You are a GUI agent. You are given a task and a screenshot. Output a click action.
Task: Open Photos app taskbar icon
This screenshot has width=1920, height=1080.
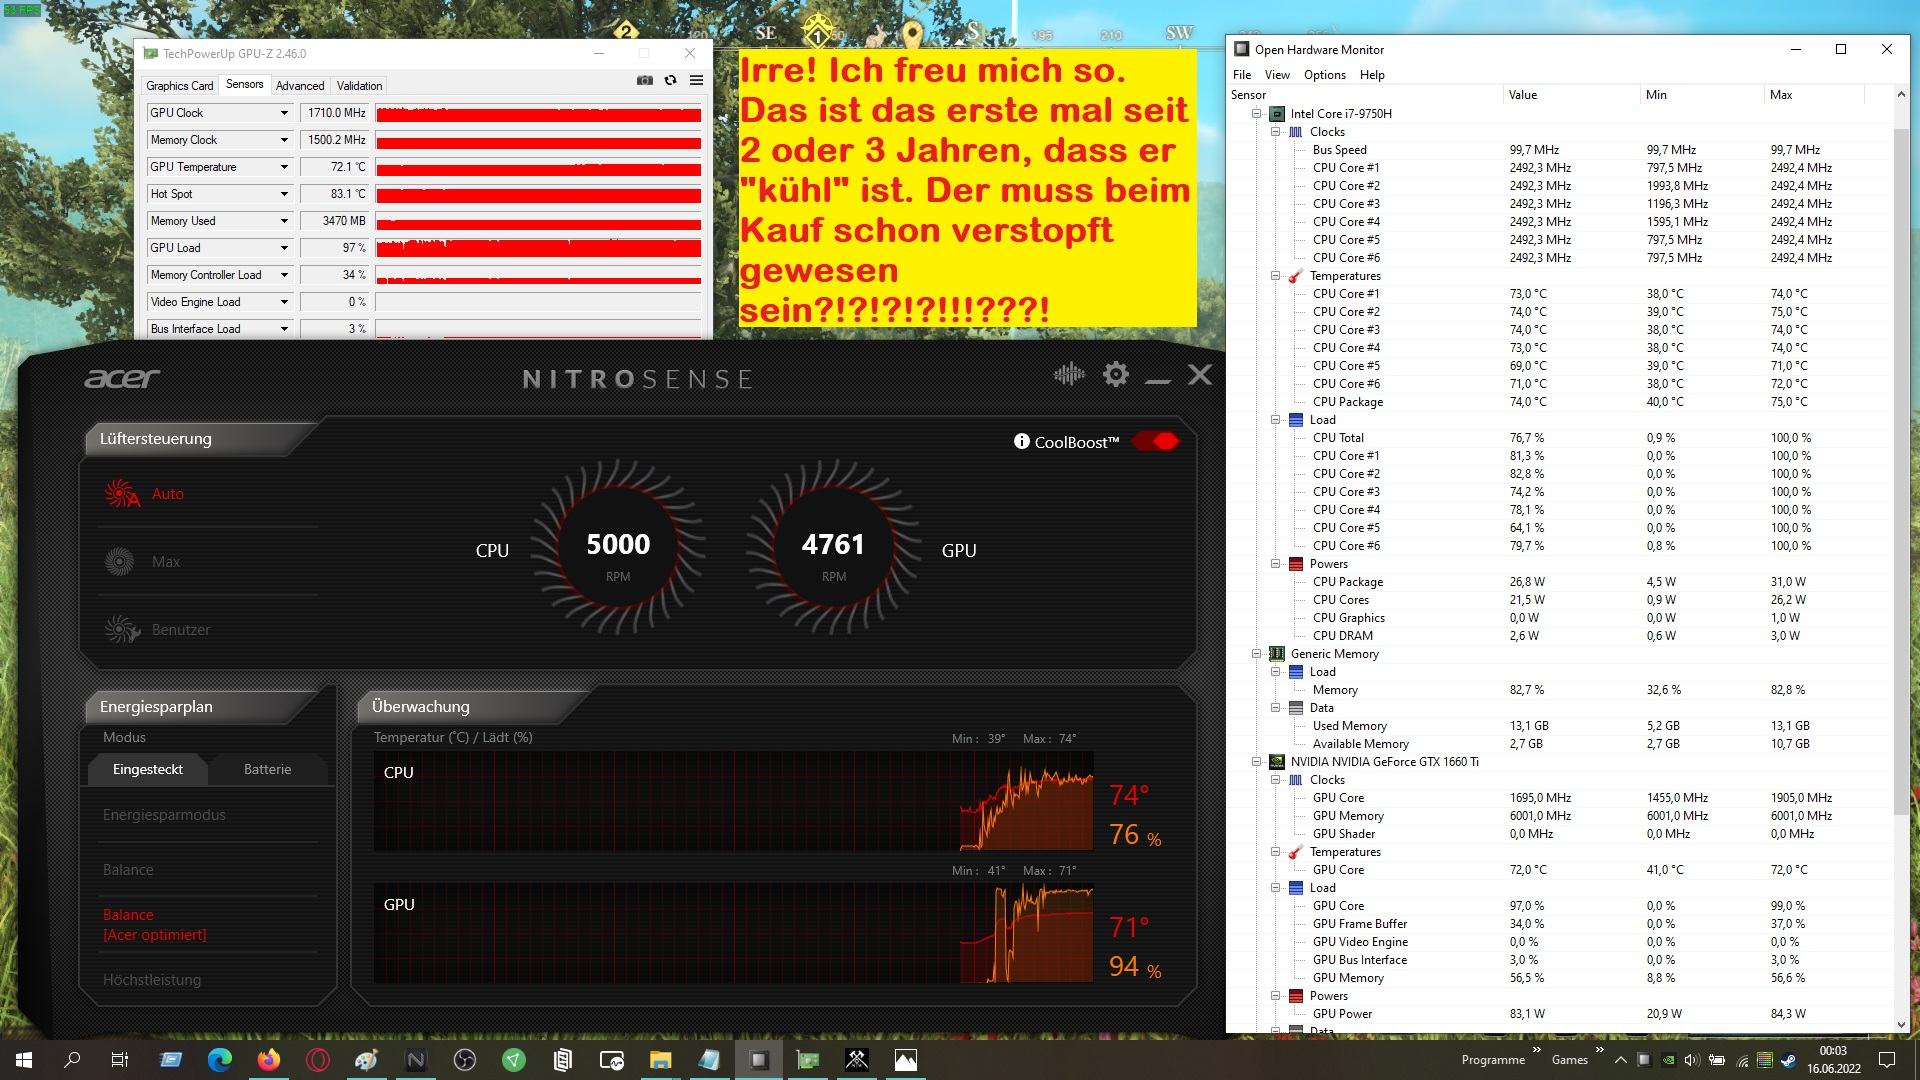pyautogui.click(x=906, y=1060)
